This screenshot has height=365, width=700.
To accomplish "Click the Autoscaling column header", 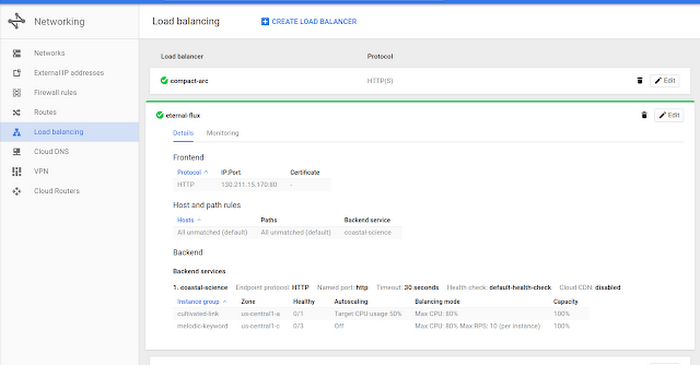I will tap(351, 302).
